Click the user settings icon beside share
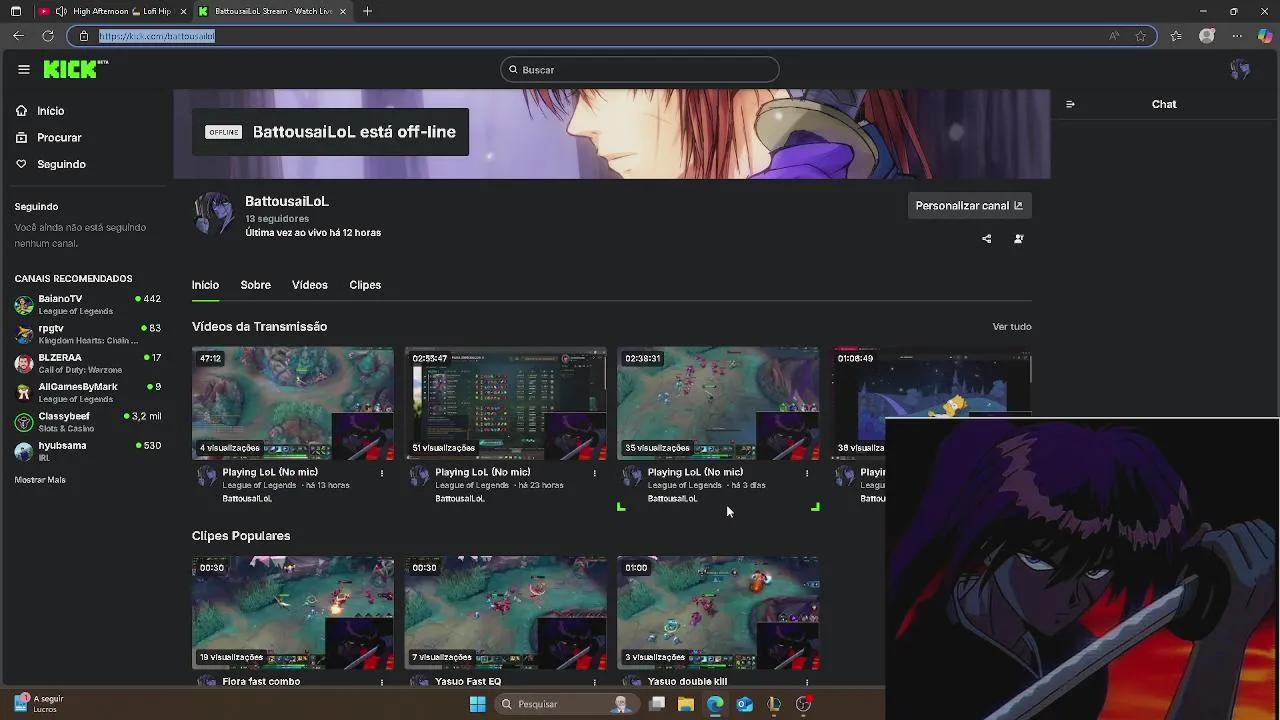The height and width of the screenshot is (720, 1280). click(x=1019, y=239)
